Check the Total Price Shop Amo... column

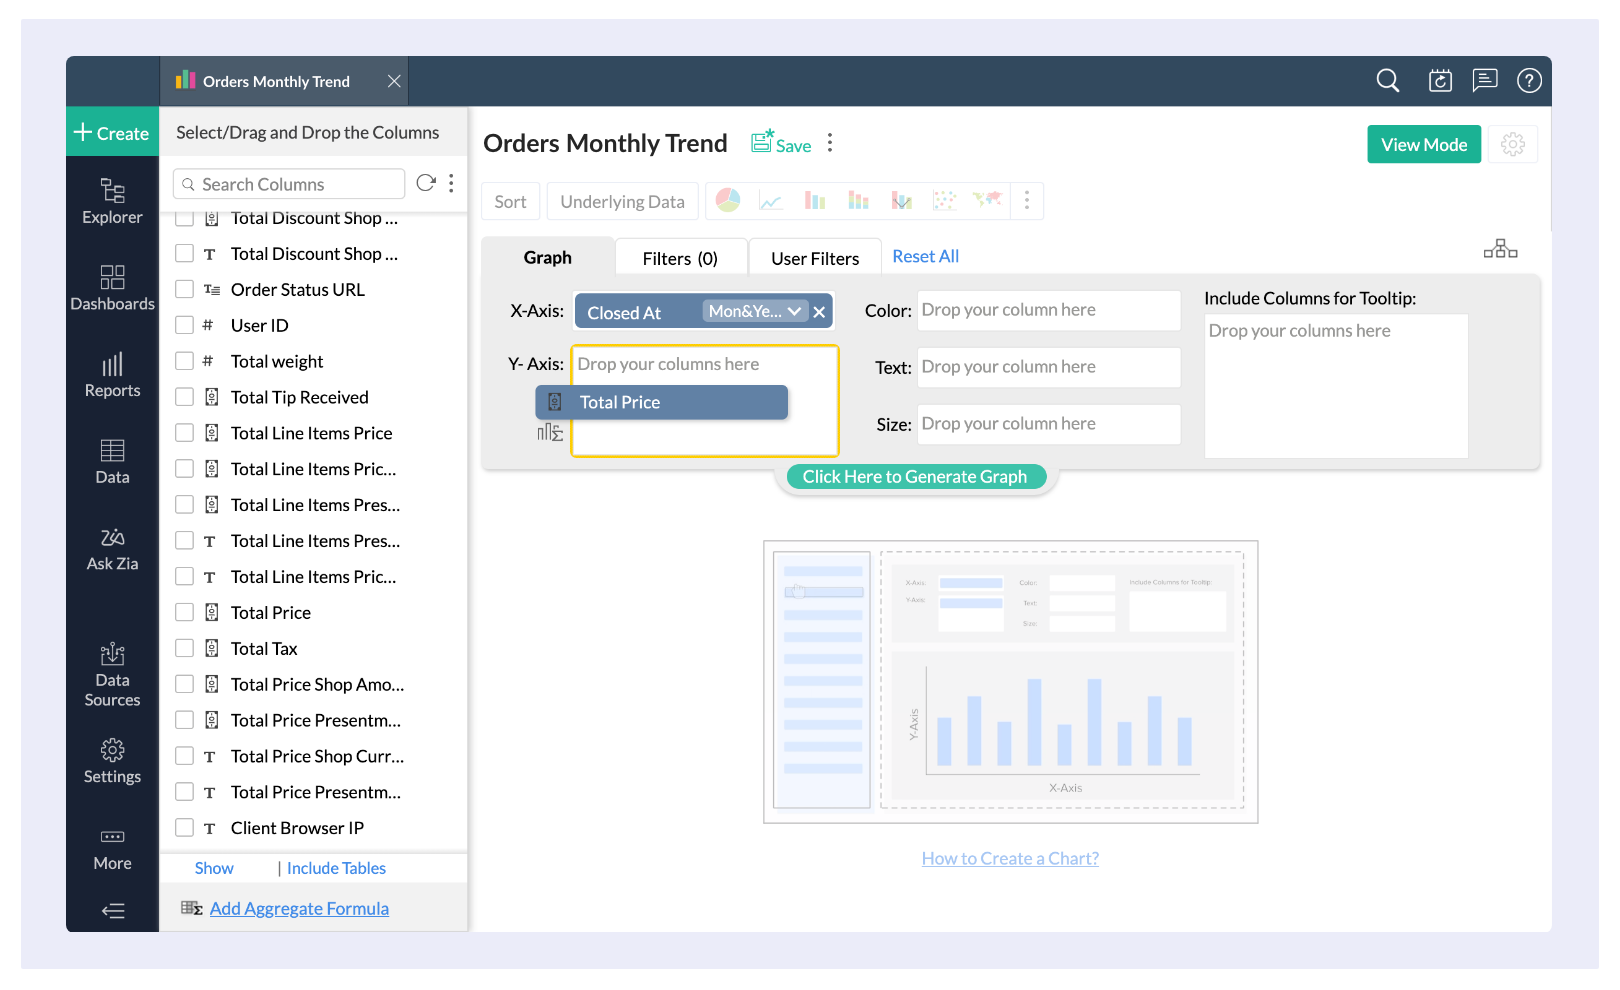184,684
